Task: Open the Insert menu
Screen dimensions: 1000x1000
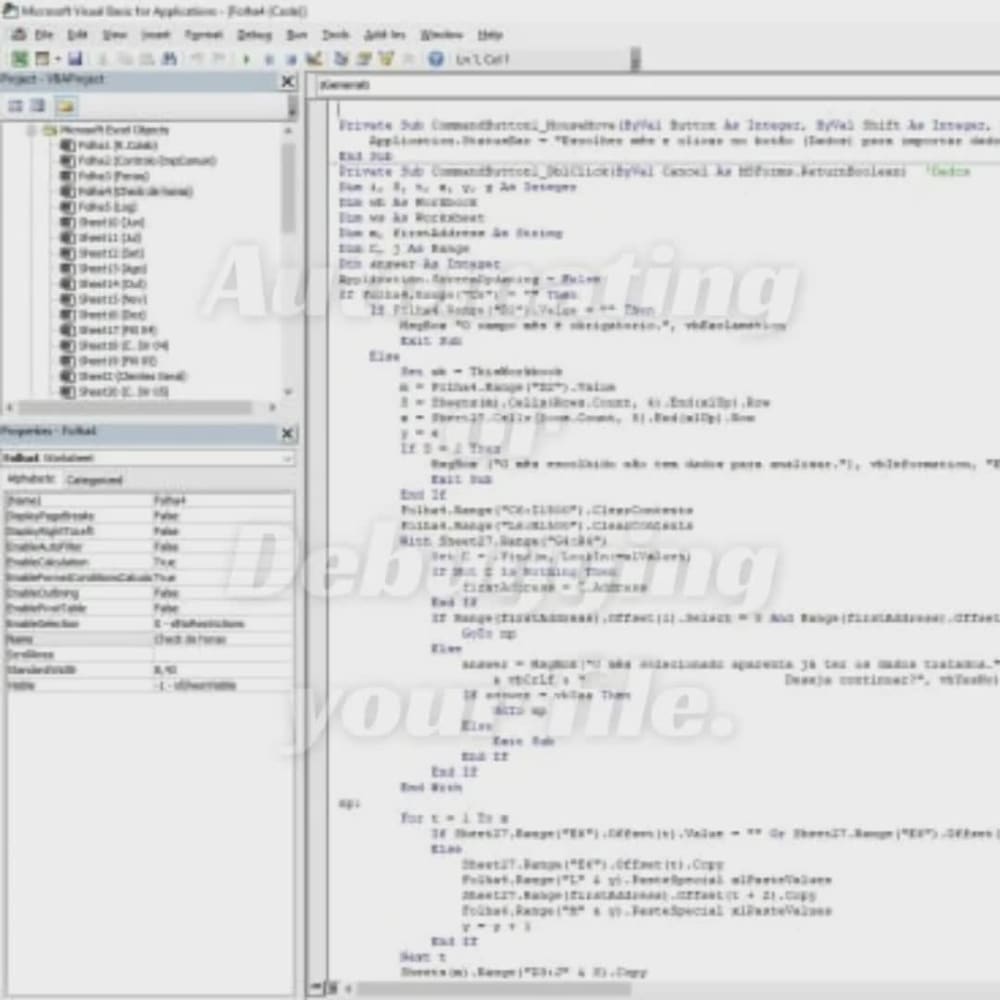Action: pos(156,34)
